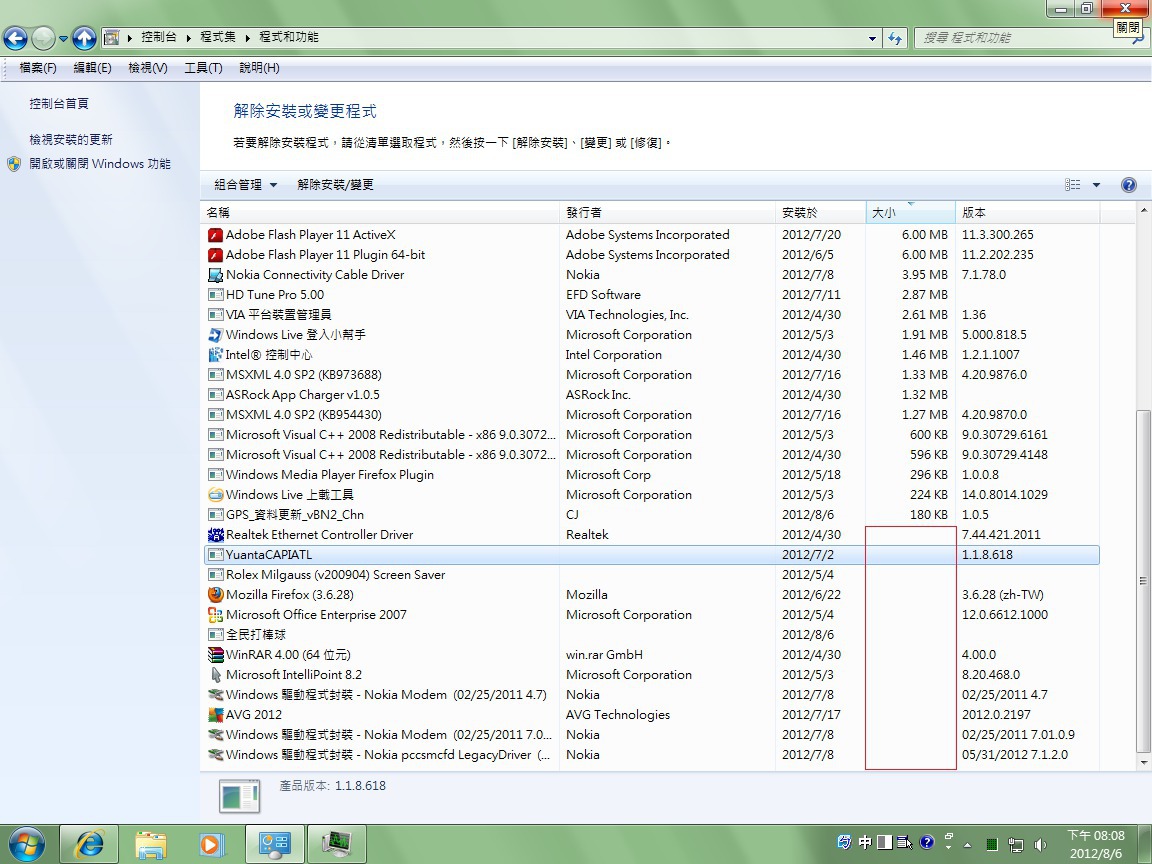
Task: Select the Mozilla Firefox (3.6.28) icon
Action: (215, 595)
